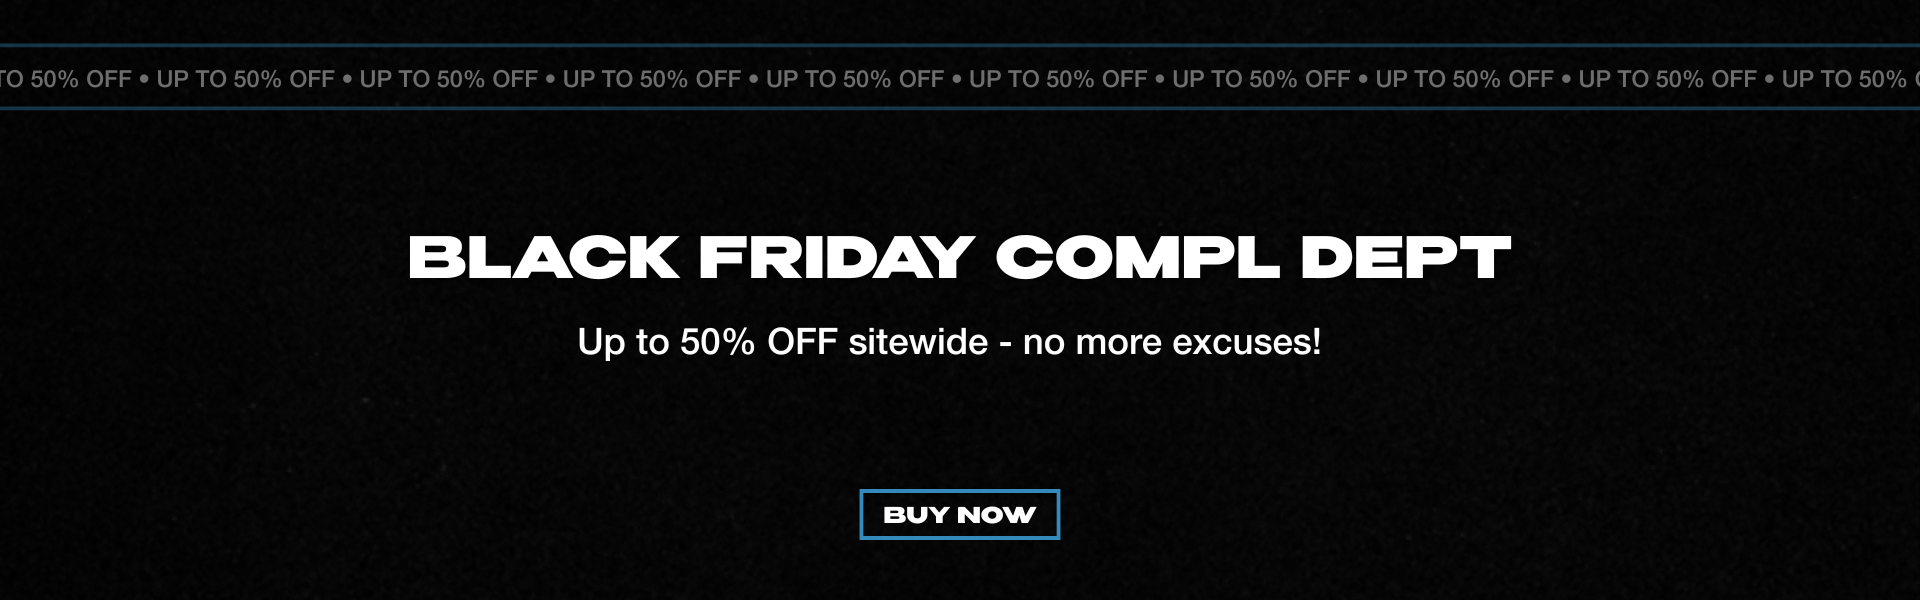The height and width of the screenshot is (600, 1920).
Task: Click the Black Friday Compl Dept headline
Action: pyautogui.click(x=959, y=258)
